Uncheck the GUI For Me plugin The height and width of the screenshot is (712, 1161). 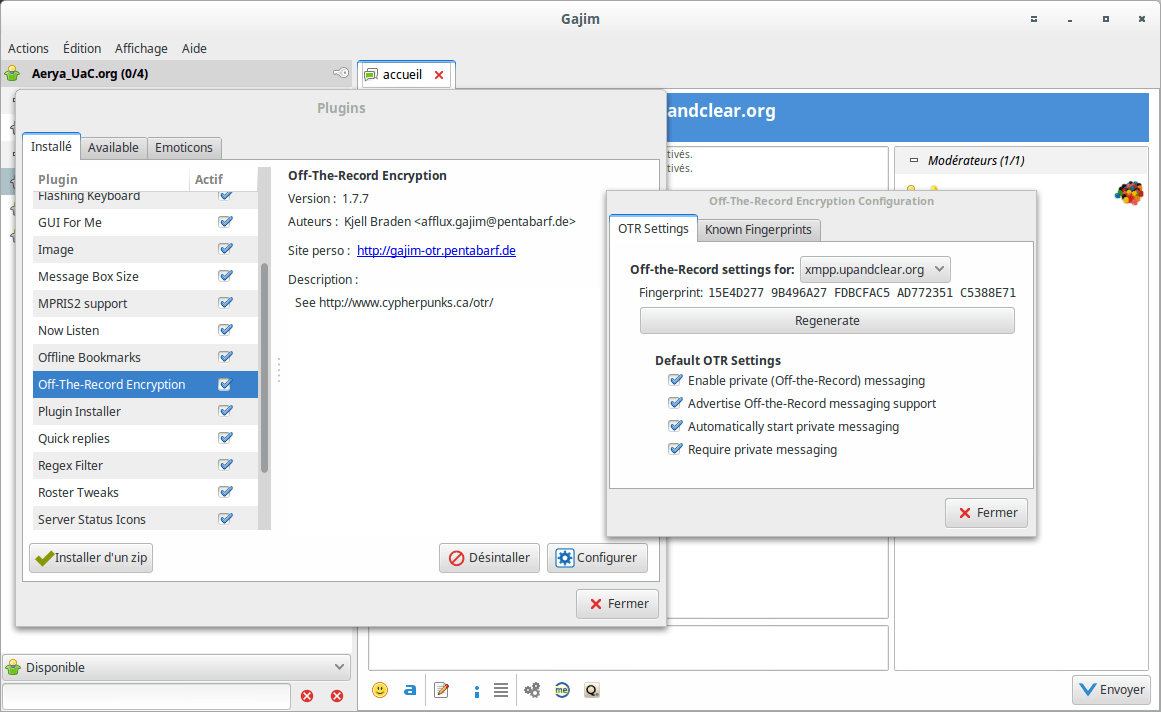click(x=226, y=222)
